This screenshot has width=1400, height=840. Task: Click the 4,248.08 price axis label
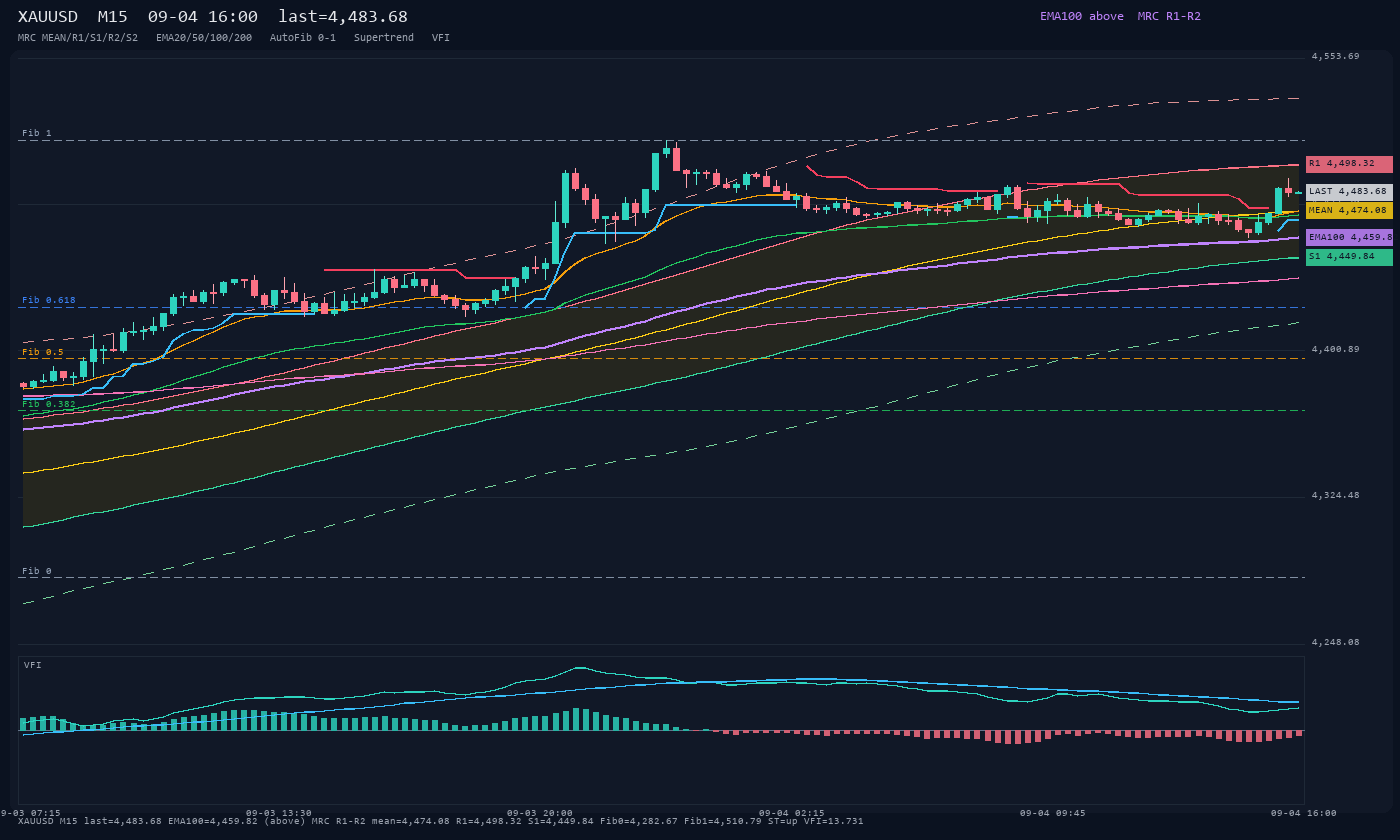(1336, 642)
